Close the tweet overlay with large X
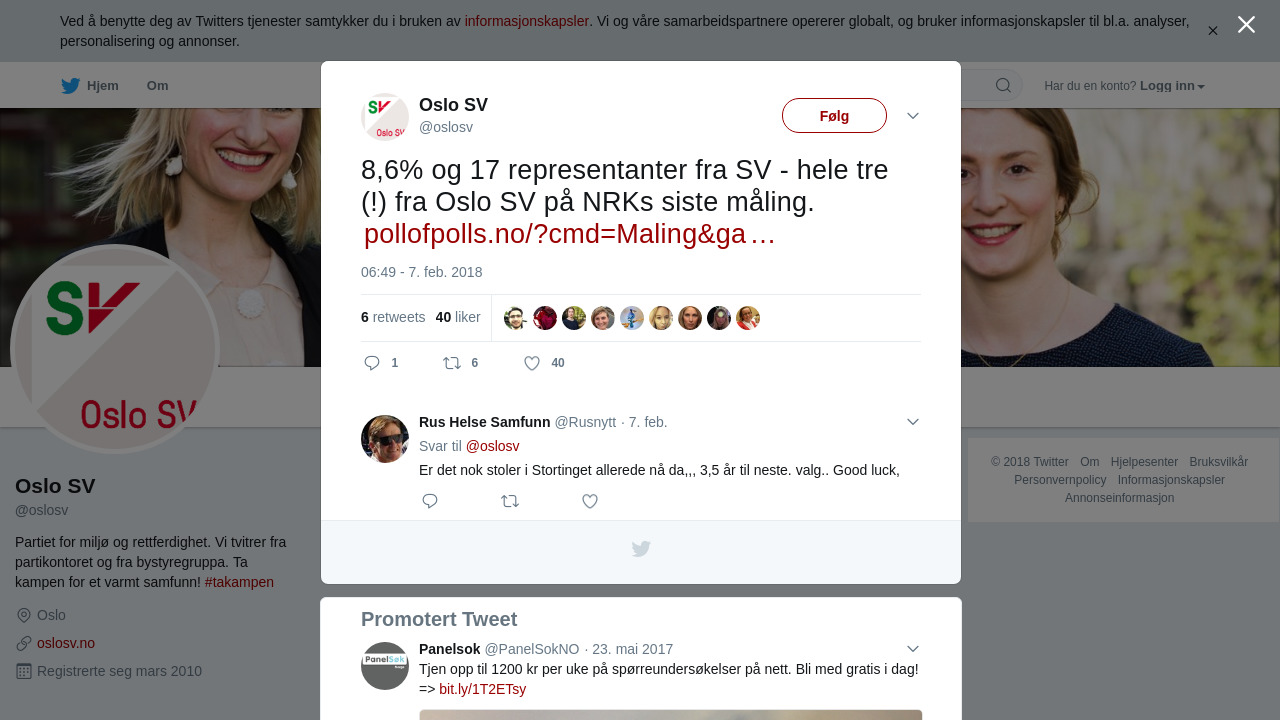 1246,24
